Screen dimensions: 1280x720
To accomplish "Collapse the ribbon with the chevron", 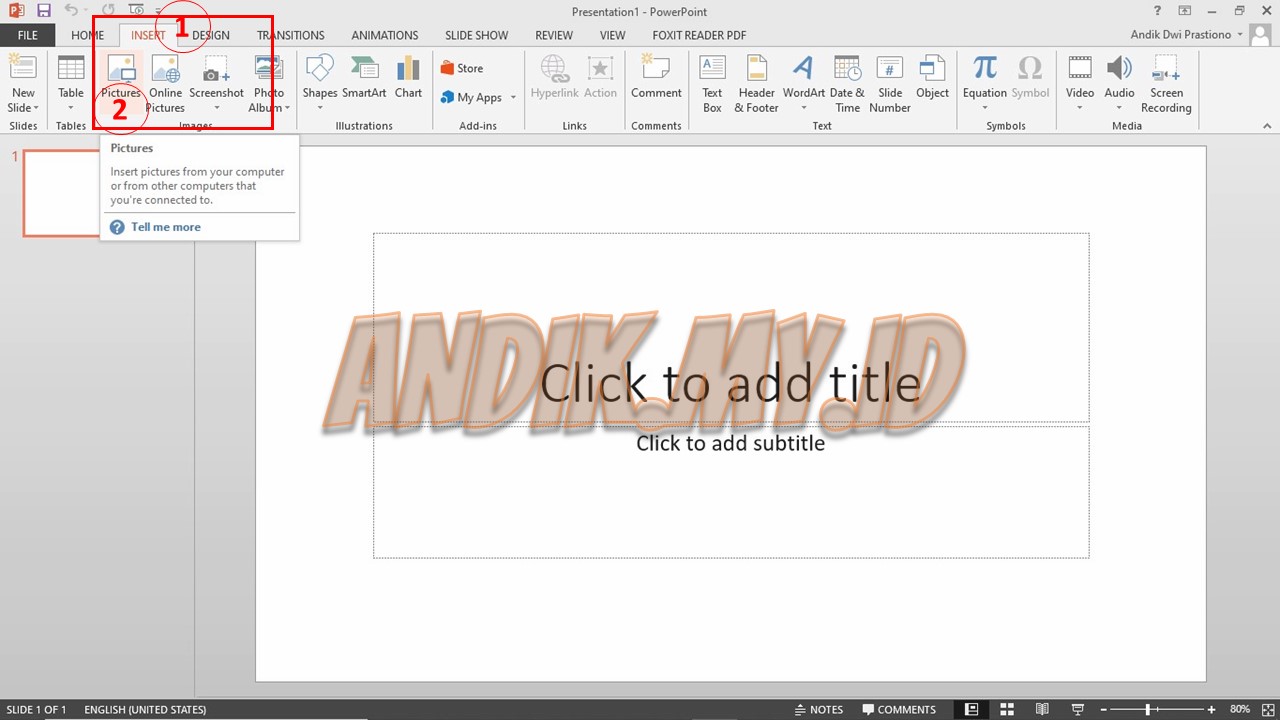I will pos(1267,126).
